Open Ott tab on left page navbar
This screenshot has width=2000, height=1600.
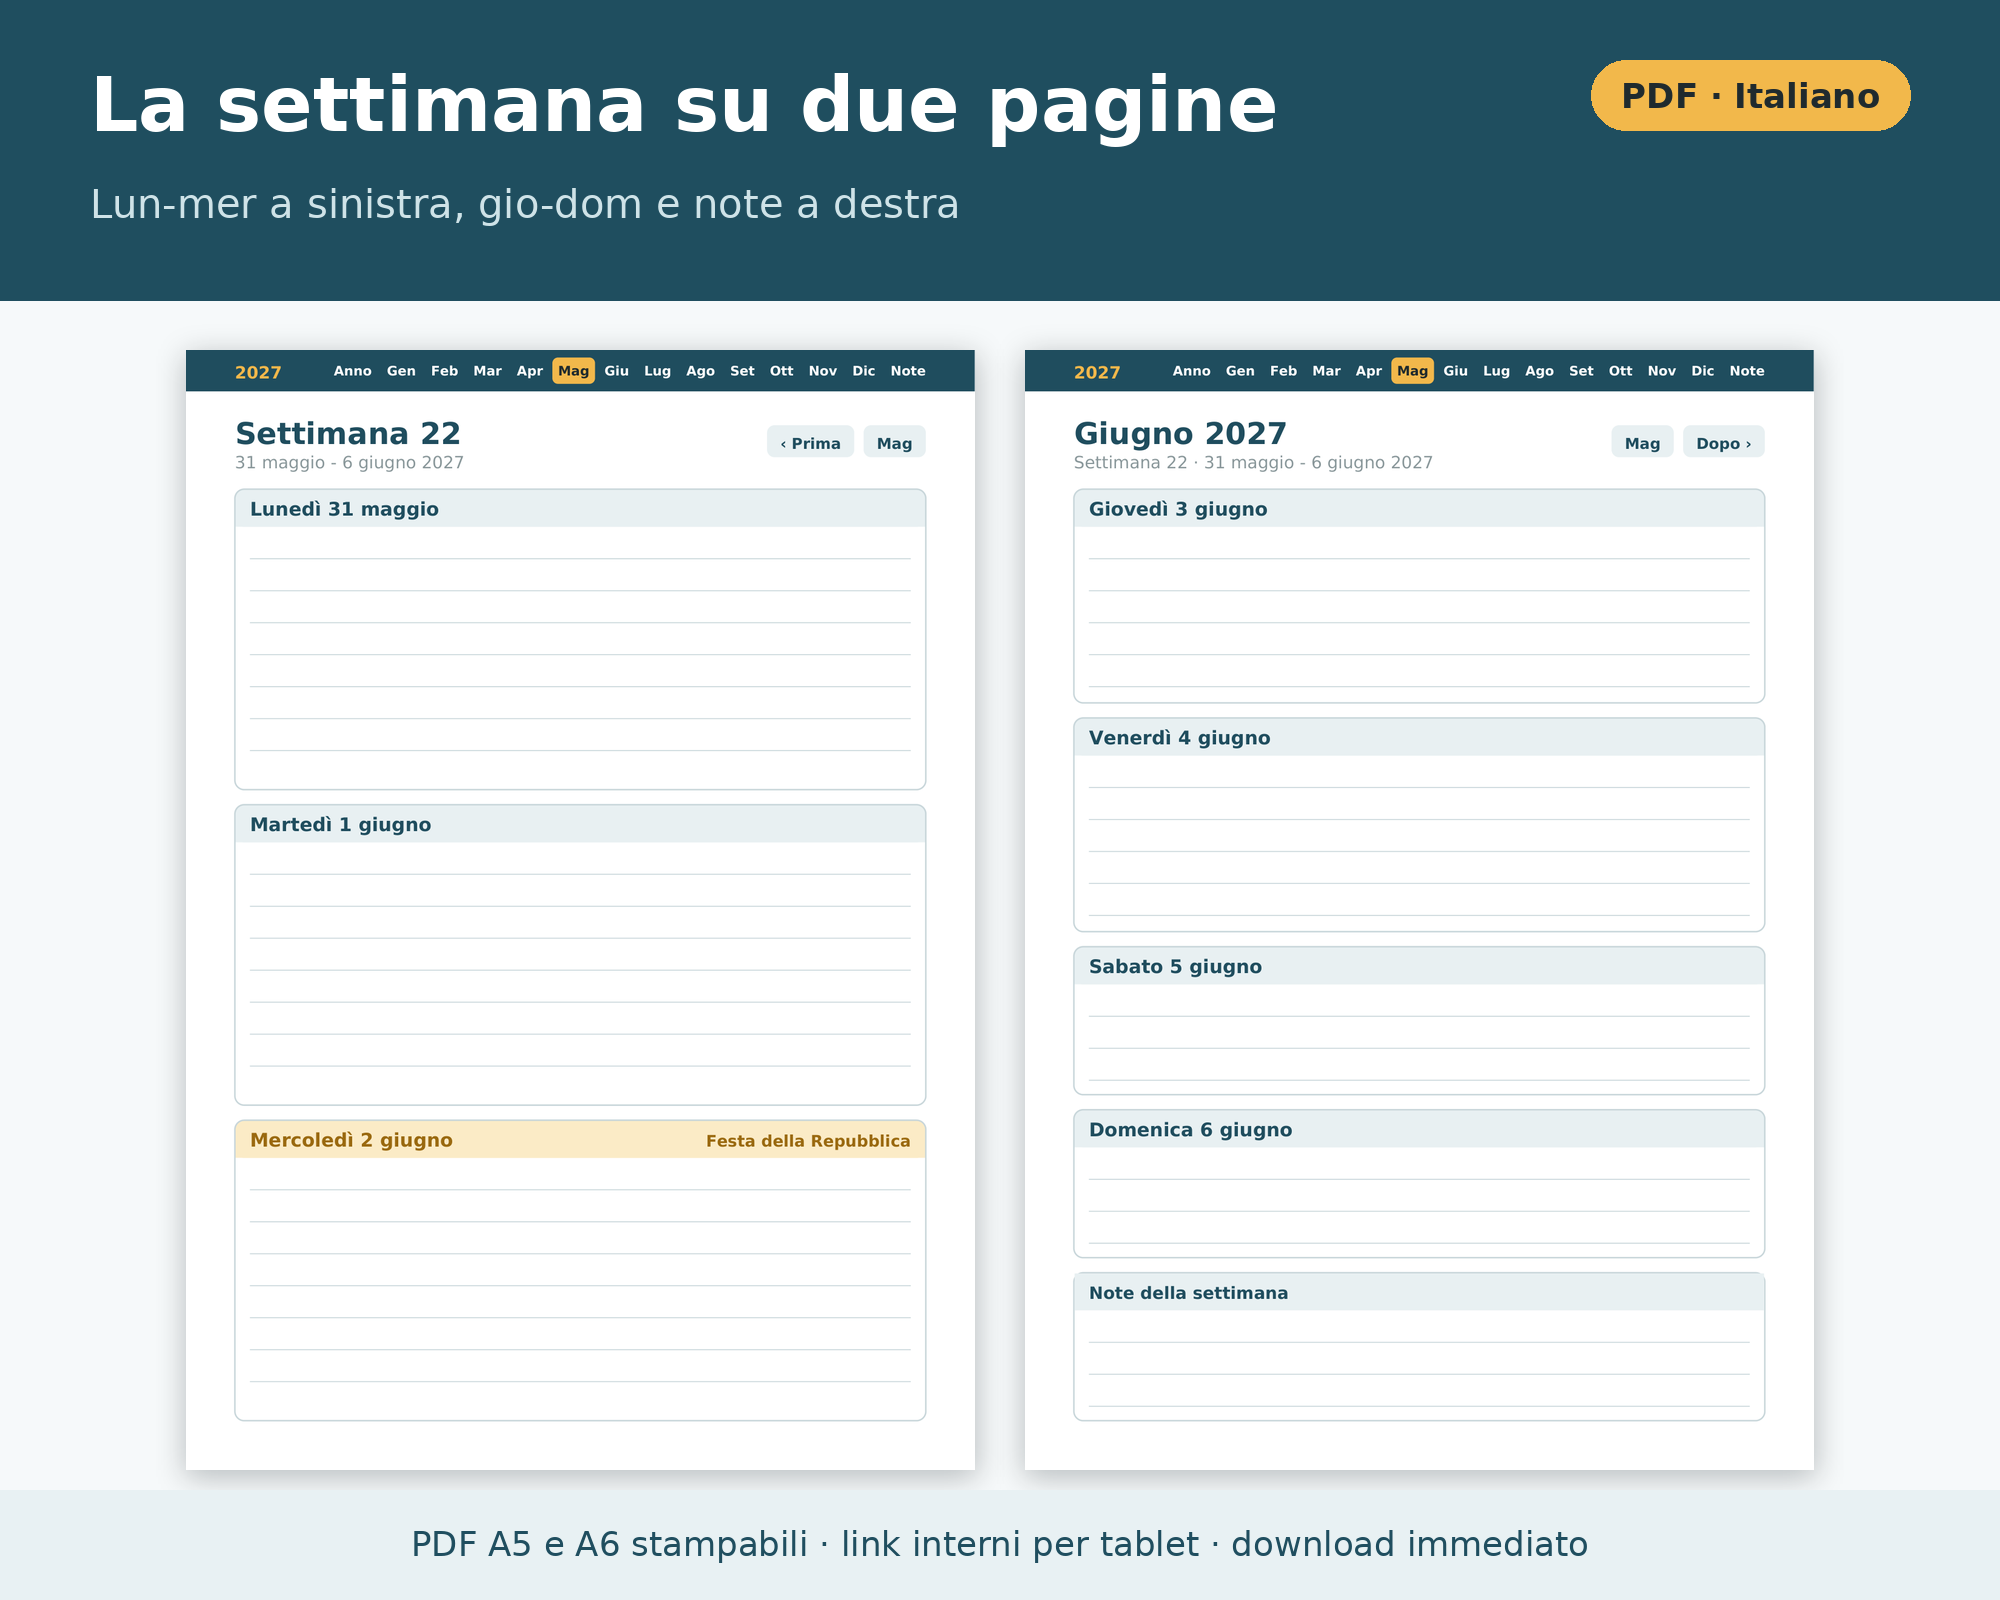[x=781, y=371]
